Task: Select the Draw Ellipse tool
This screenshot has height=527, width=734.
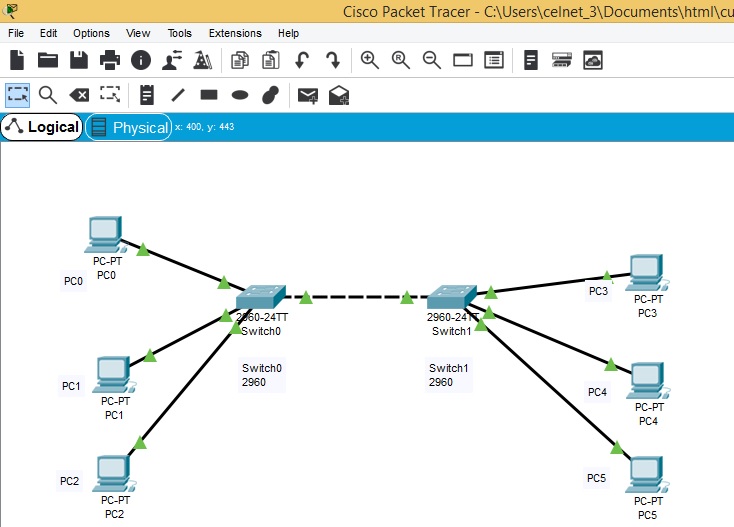Action: [240, 95]
